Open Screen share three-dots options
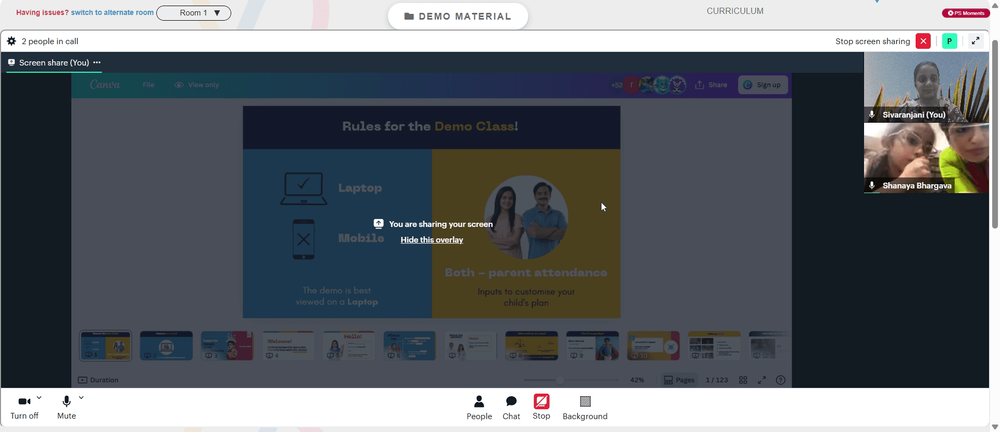This screenshot has width=1000, height=432. pyautogui.click(x=97, y=63)
